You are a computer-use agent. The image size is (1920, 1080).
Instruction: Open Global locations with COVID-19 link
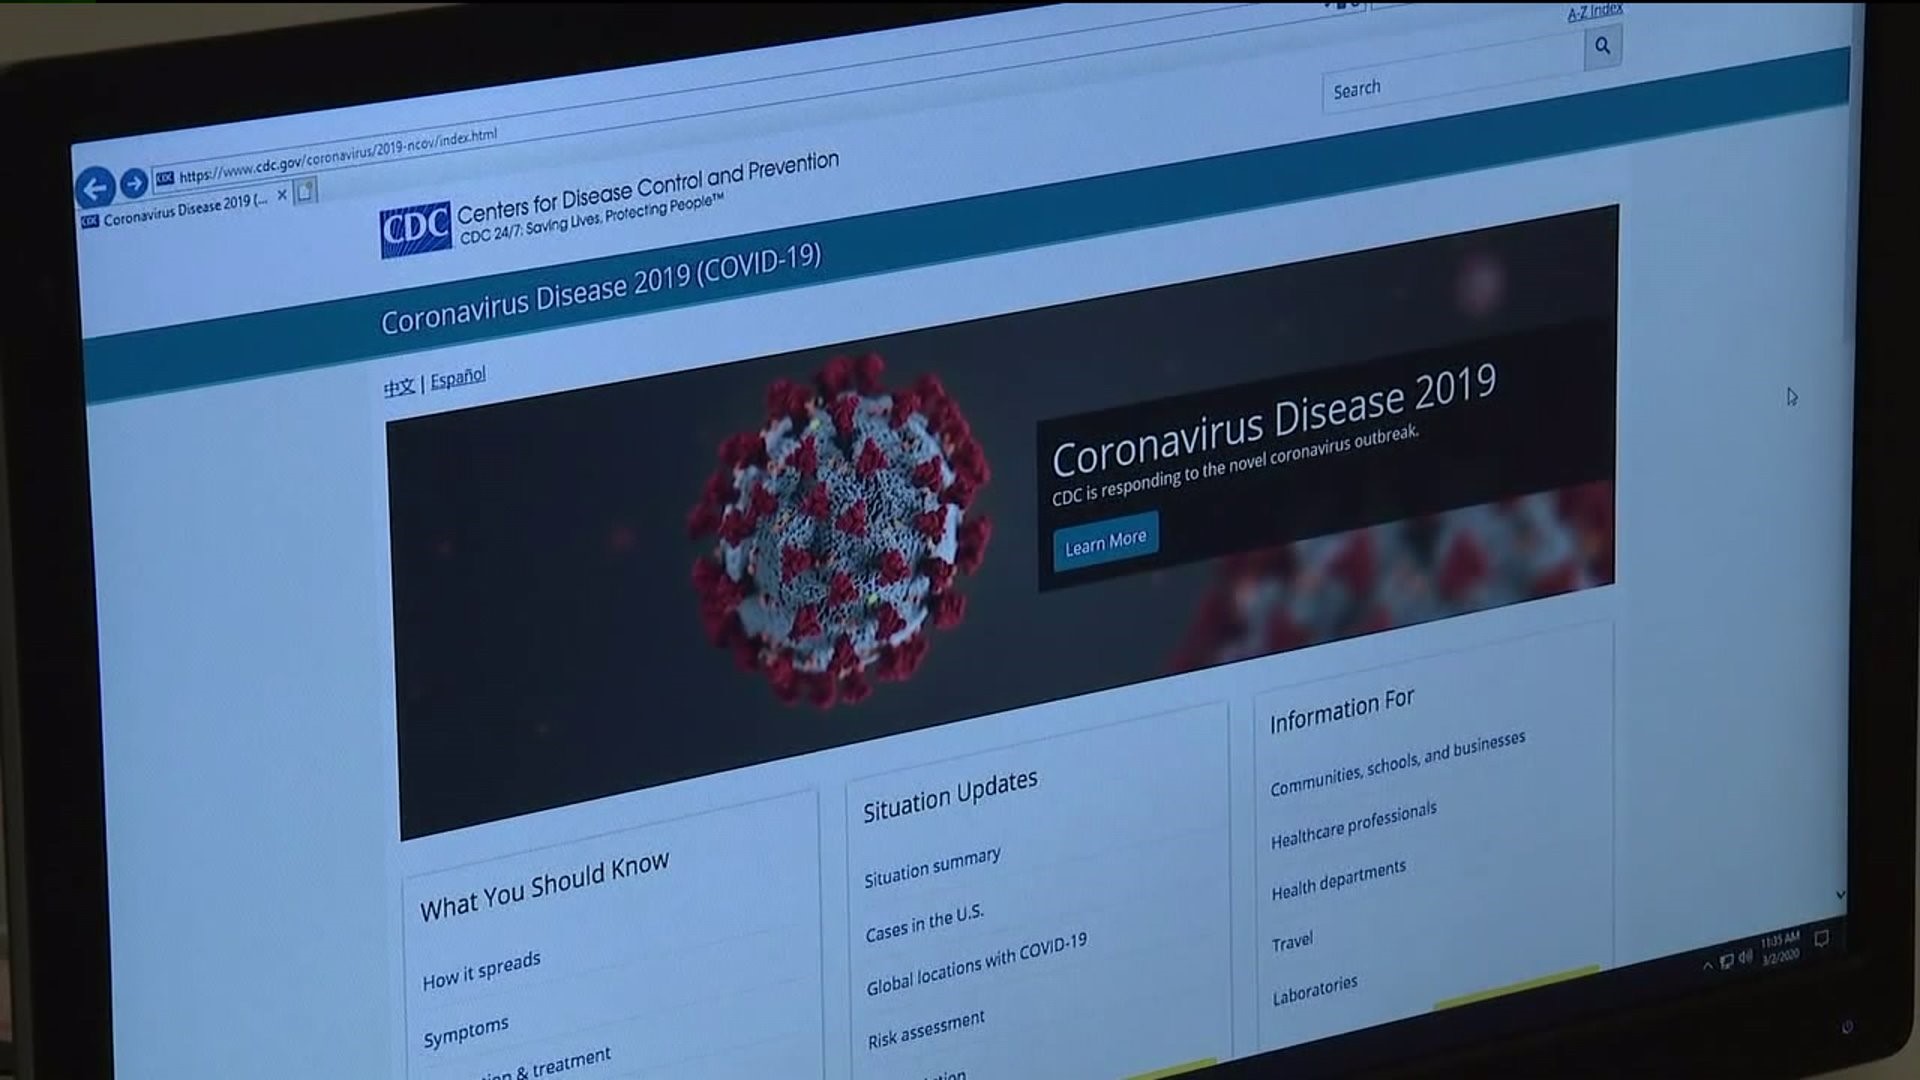click(x=976, y=966)
